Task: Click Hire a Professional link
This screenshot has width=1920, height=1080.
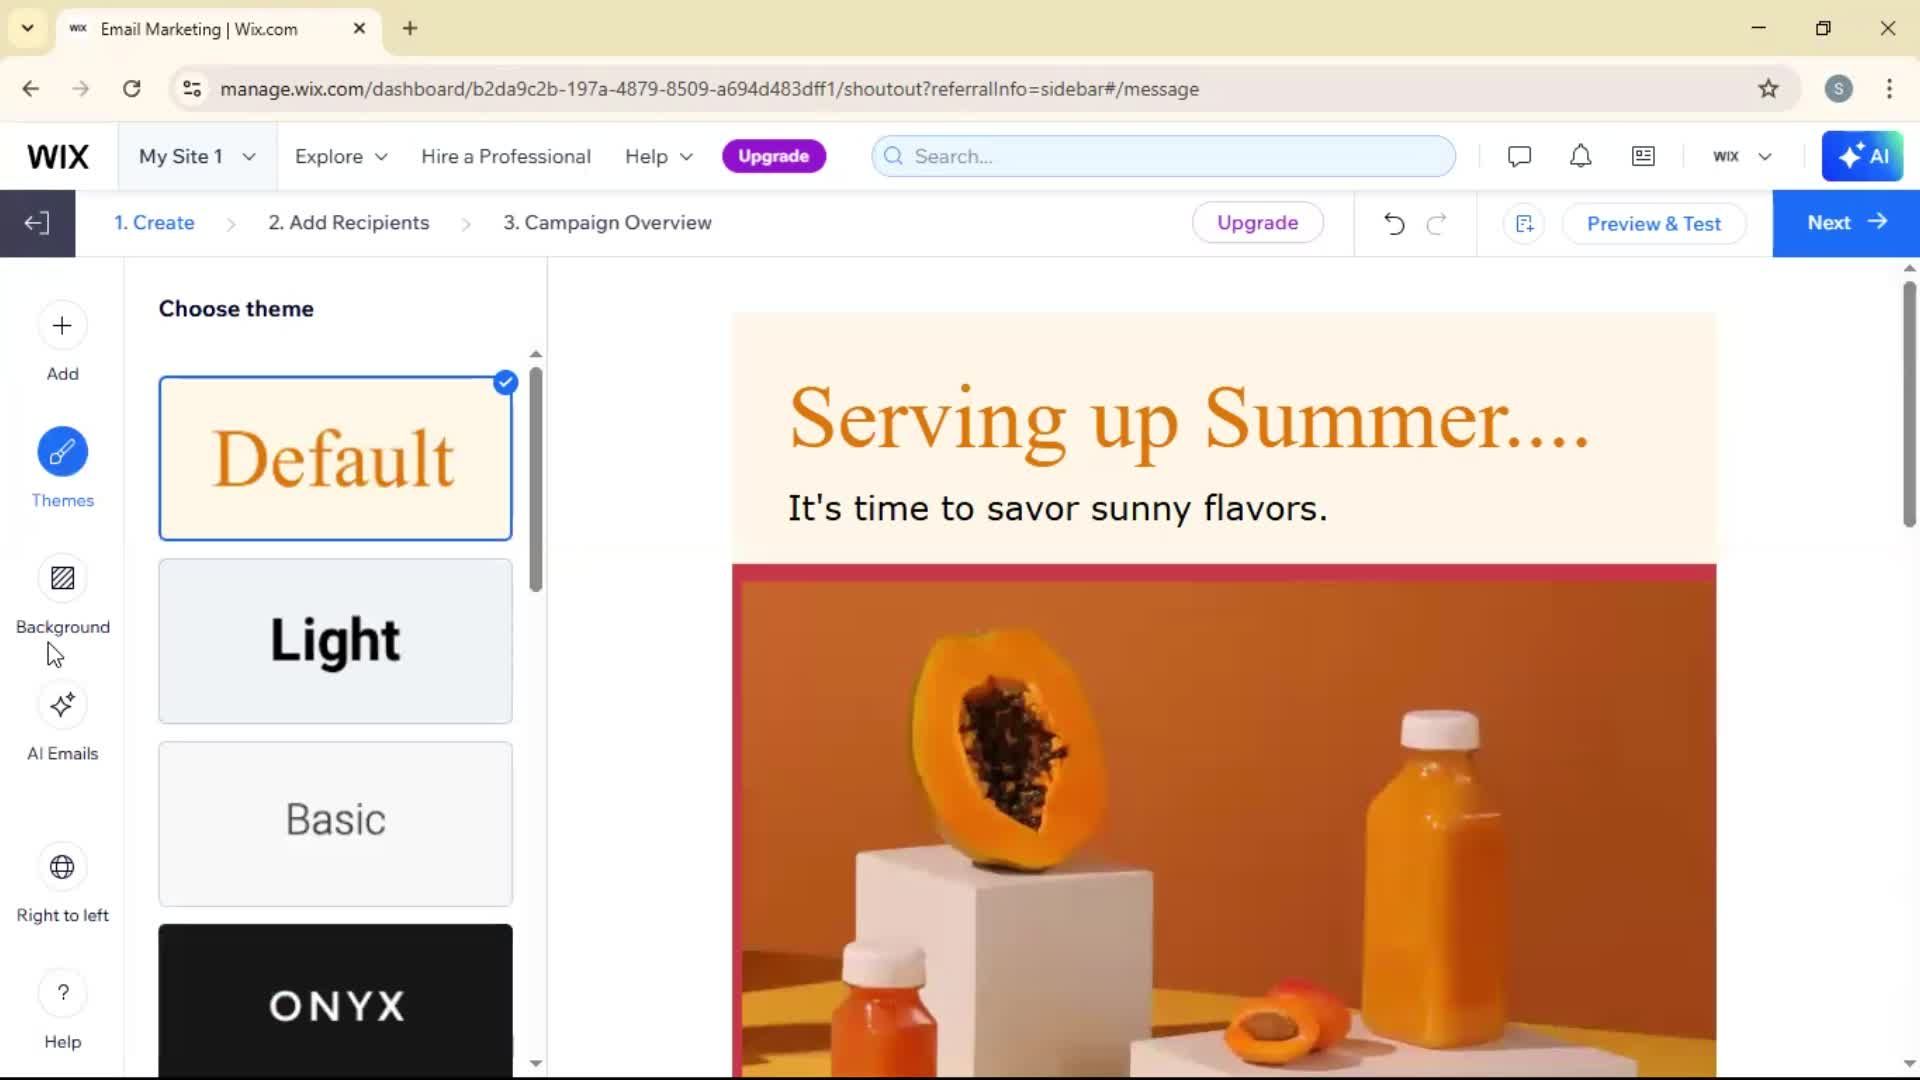Action: [x=506, y=157]
